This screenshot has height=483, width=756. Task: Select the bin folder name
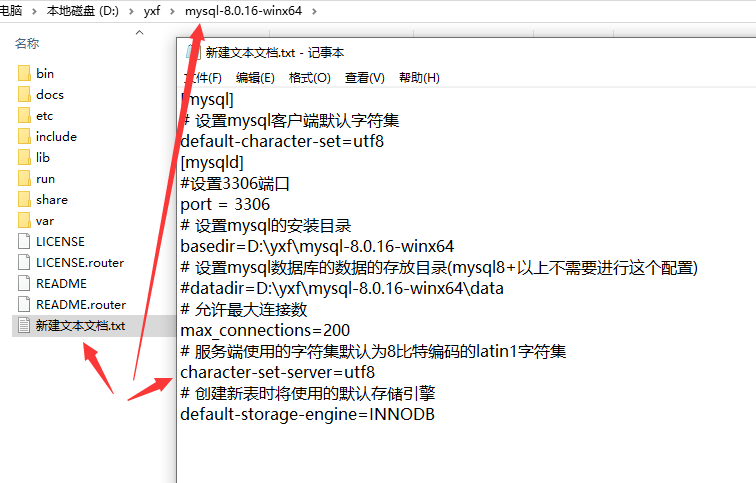(45, 74)
